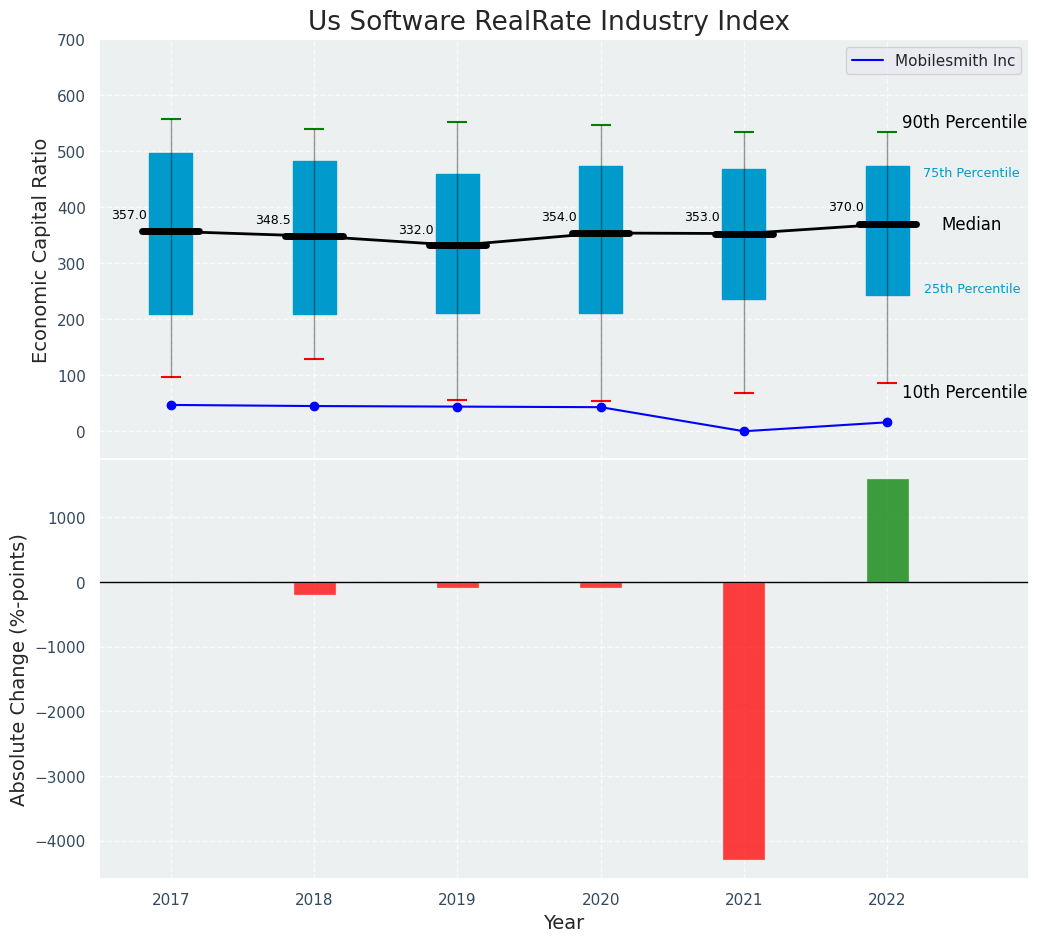The image size is (1039, 942).
Task: Select the green 2022 change bar
Action: 887,531
